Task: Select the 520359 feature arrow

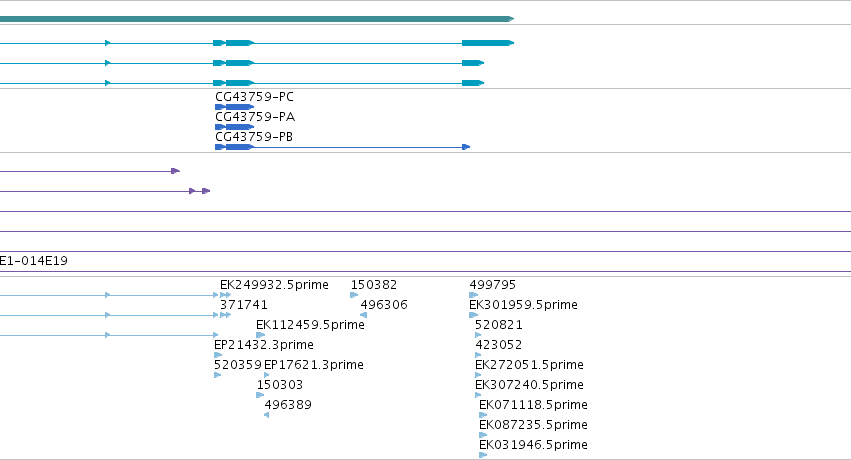Action: tap(218, 375)
